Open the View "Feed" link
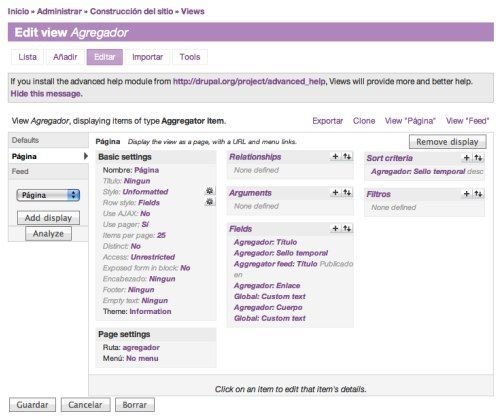 [x=468, y=121]
